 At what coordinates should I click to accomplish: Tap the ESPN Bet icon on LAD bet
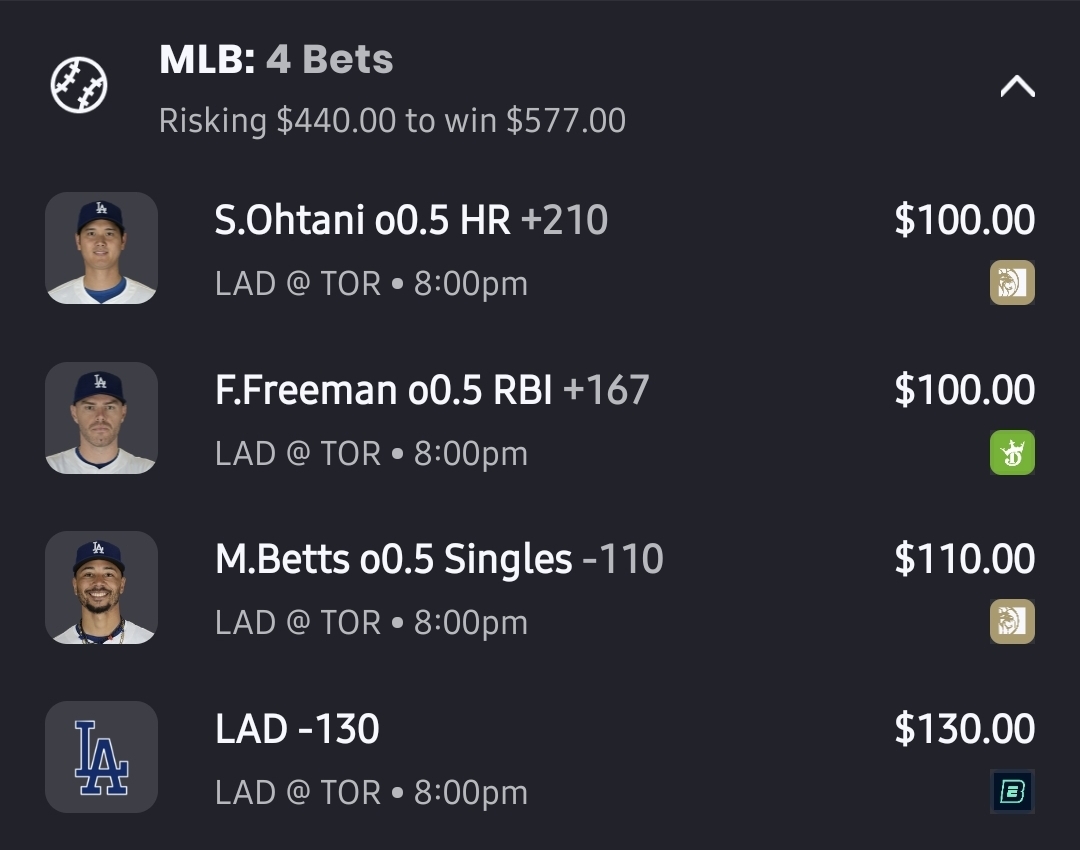(x=1012, y=792)
